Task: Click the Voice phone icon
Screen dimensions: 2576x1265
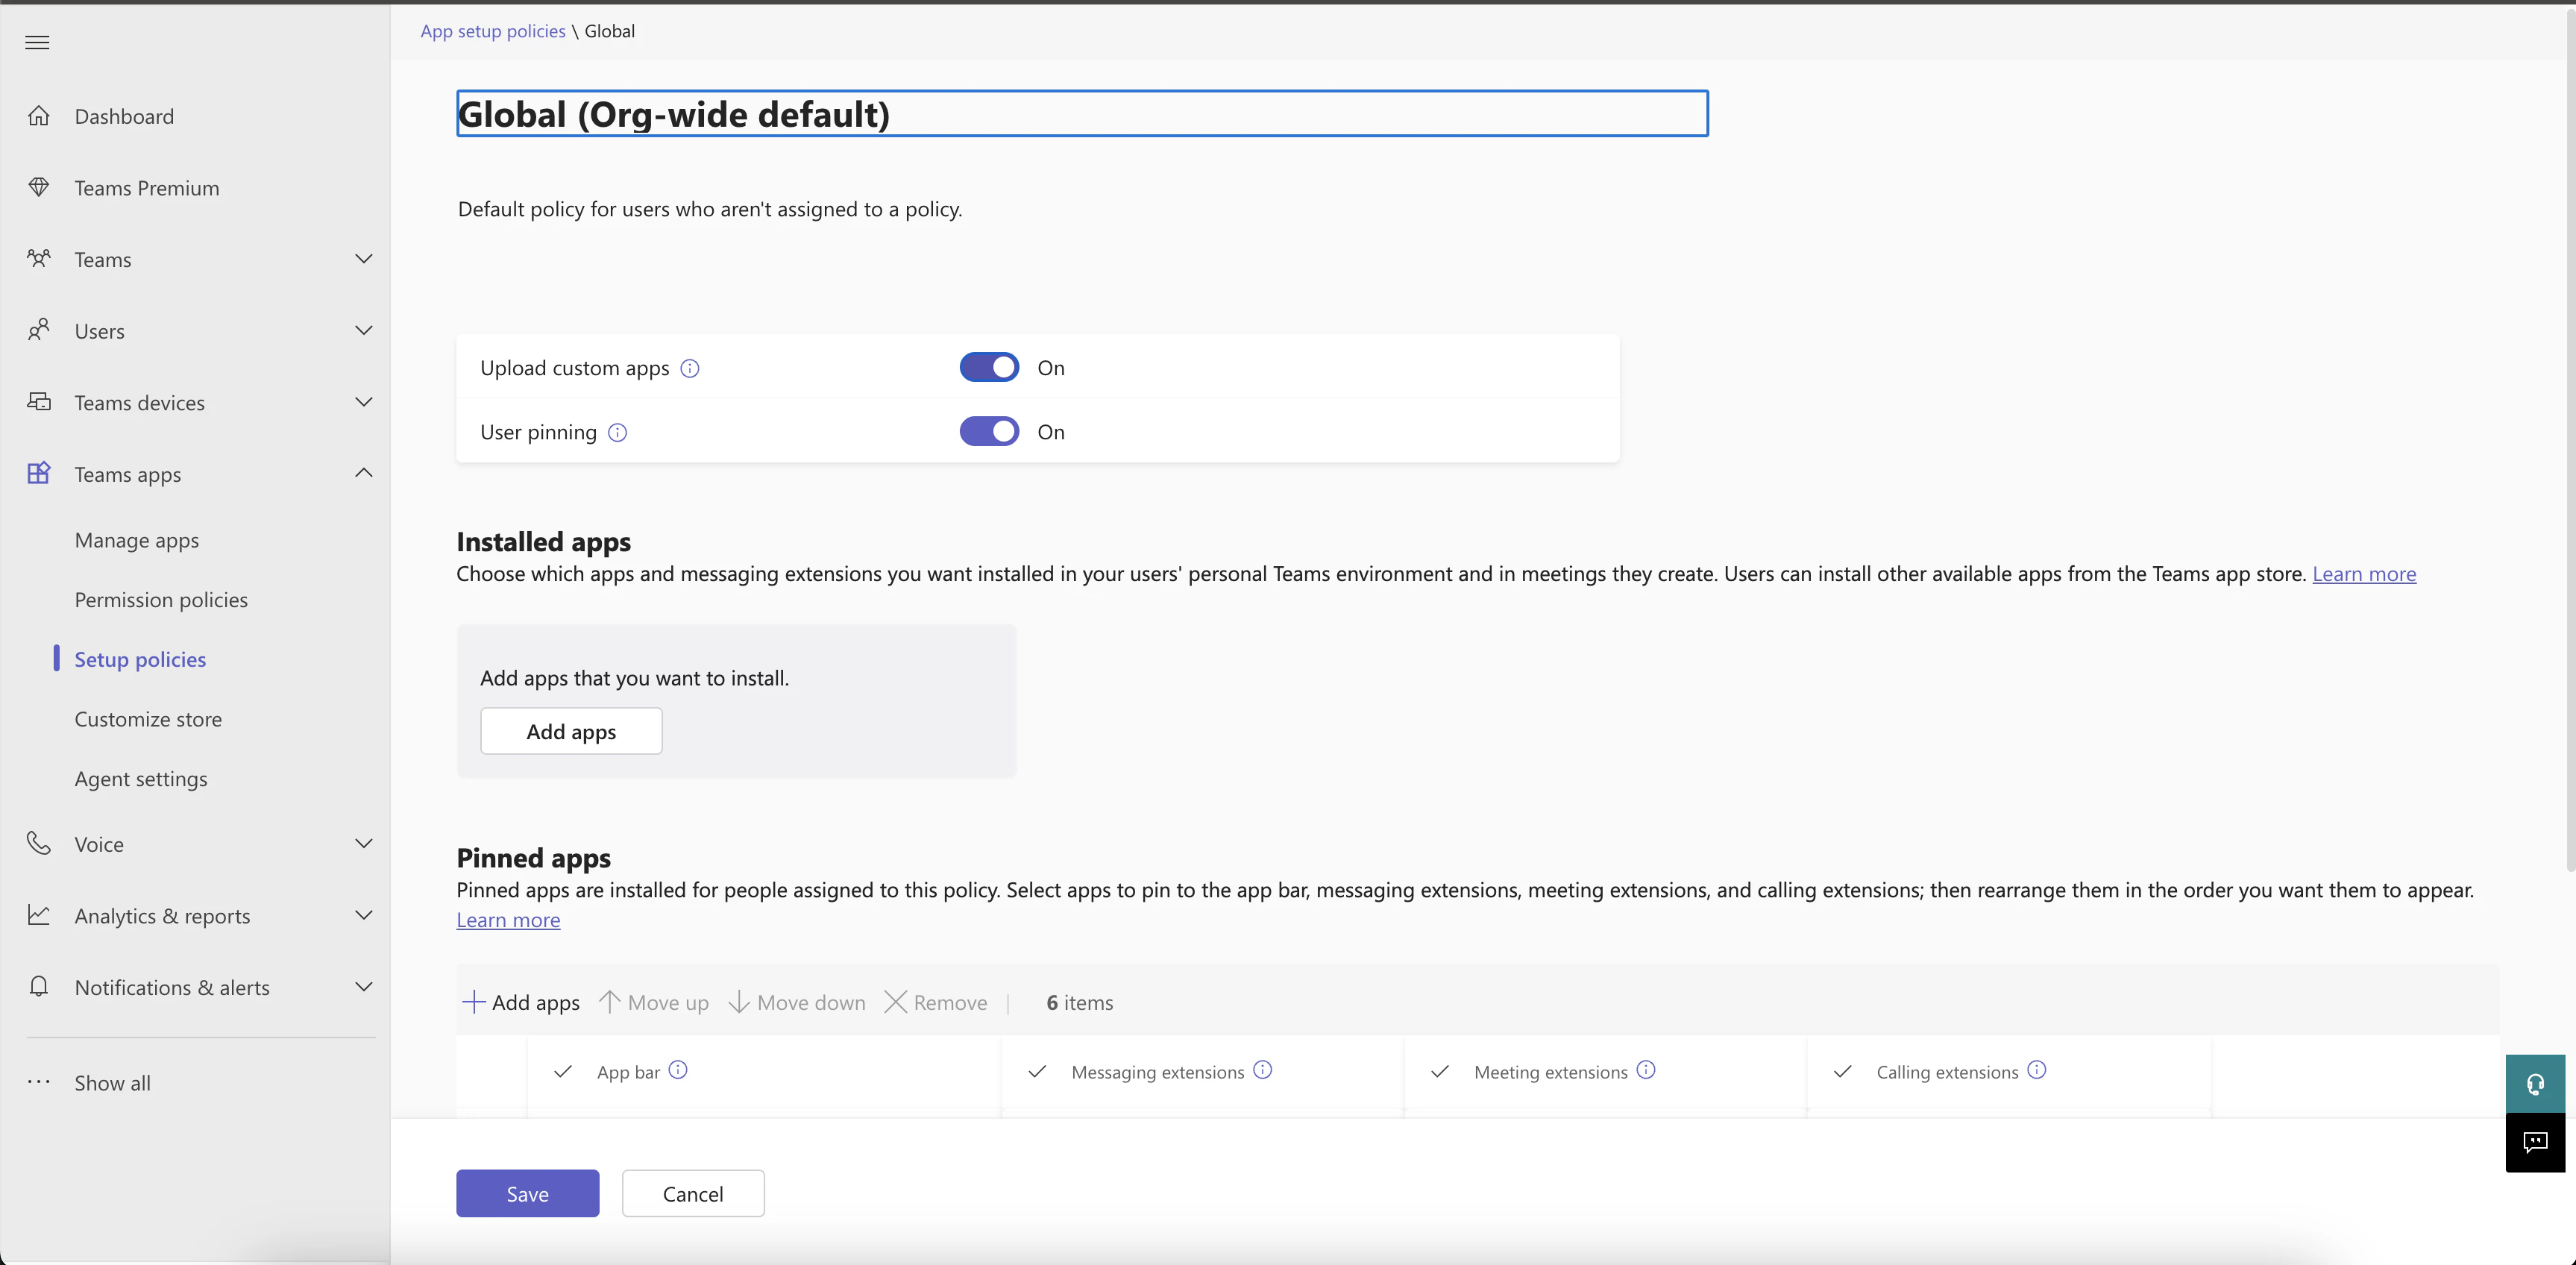Action: (38, 843)
